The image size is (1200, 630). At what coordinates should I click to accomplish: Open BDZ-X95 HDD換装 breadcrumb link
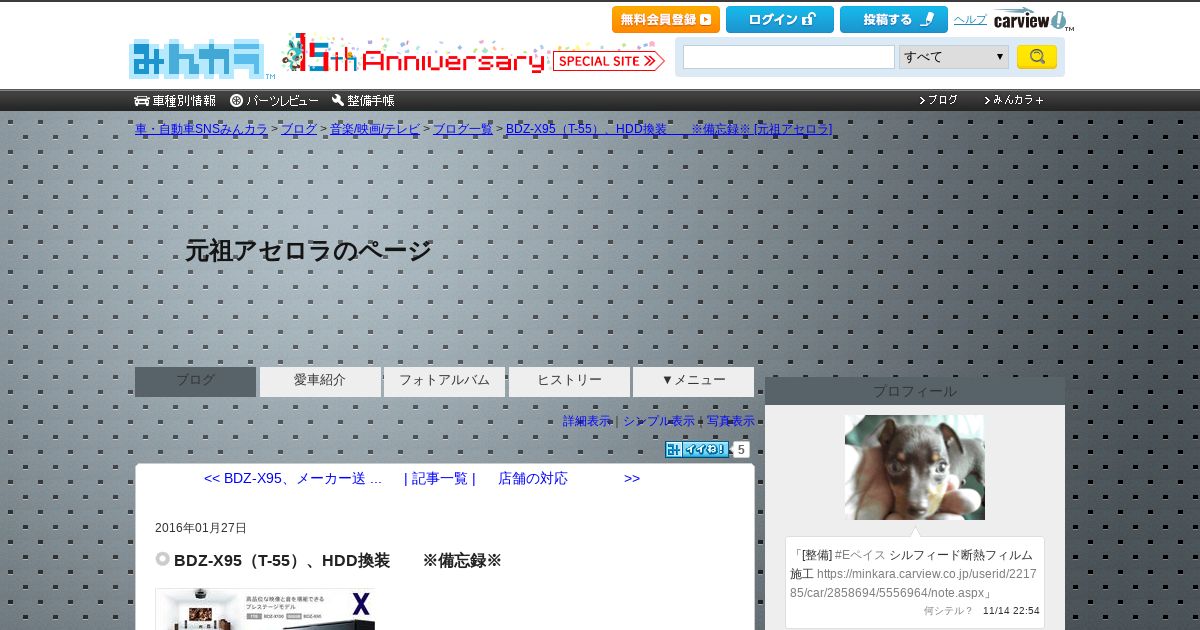[669, 129]
